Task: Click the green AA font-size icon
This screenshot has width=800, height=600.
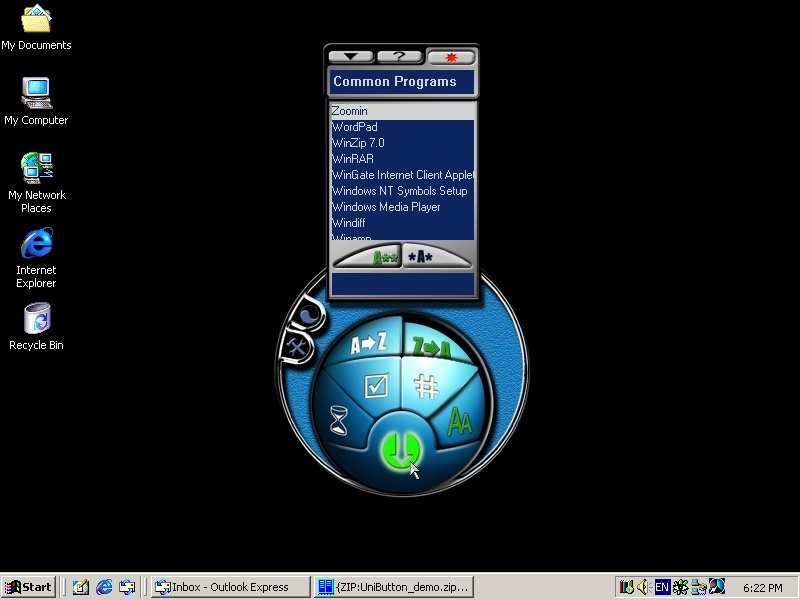Action: 460,422
